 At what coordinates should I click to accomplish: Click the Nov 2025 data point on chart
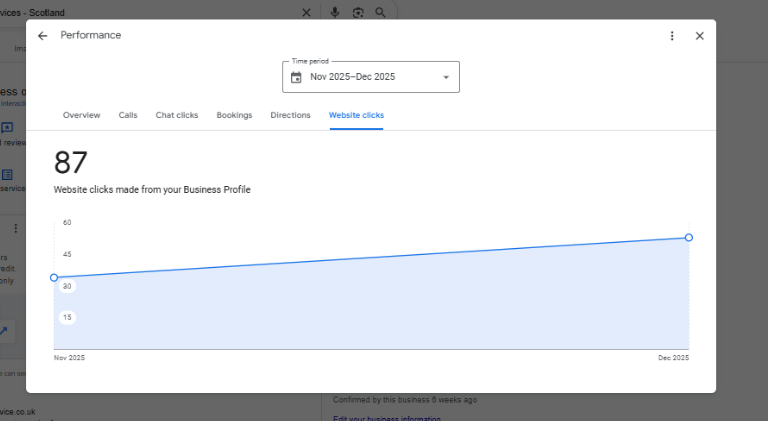point(54,277)
